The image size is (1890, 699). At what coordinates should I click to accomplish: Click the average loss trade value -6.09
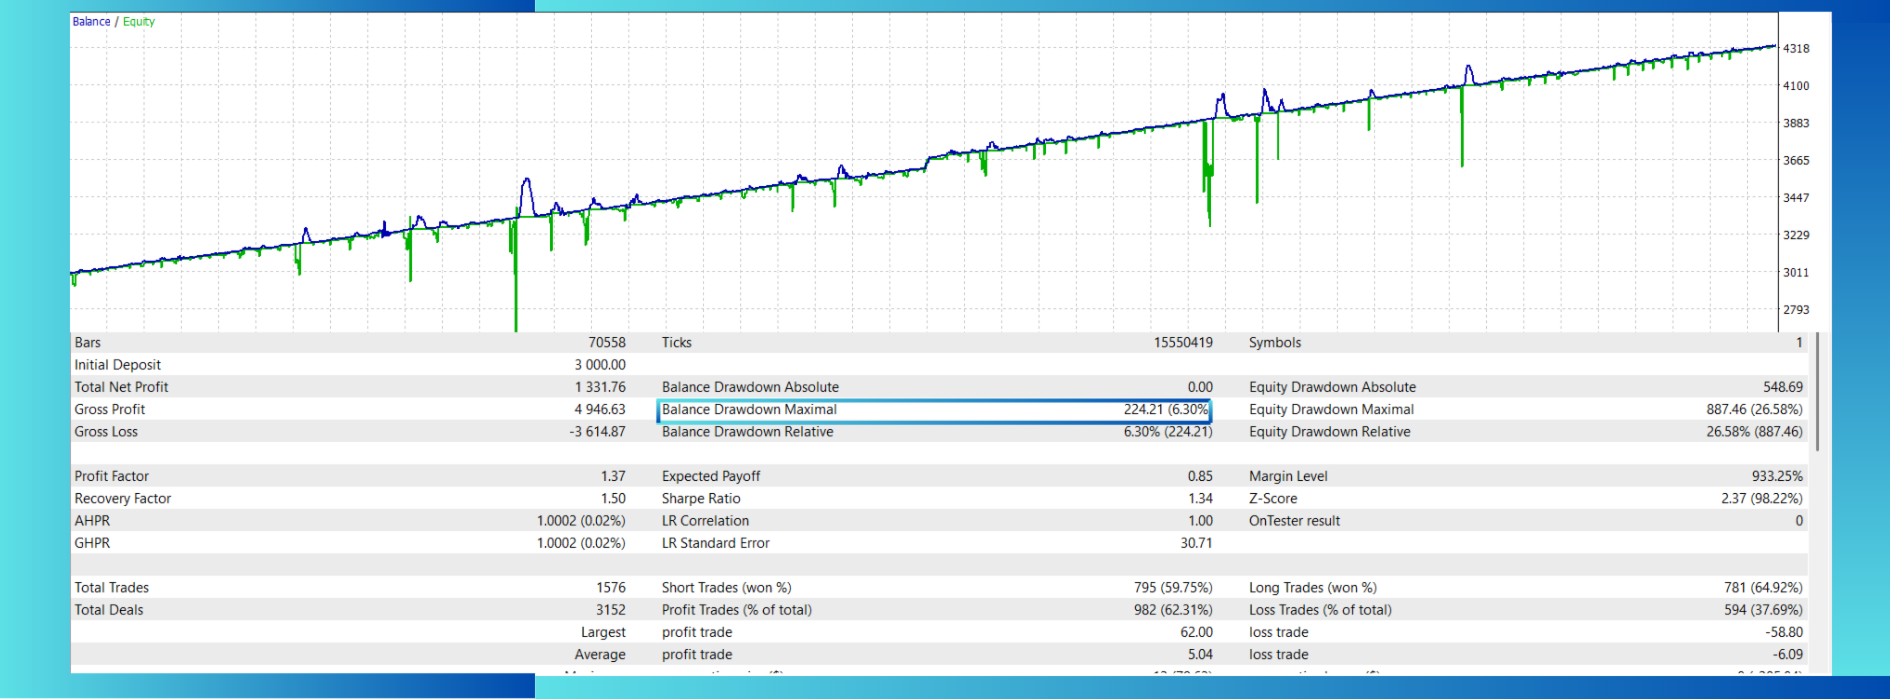1788,655
